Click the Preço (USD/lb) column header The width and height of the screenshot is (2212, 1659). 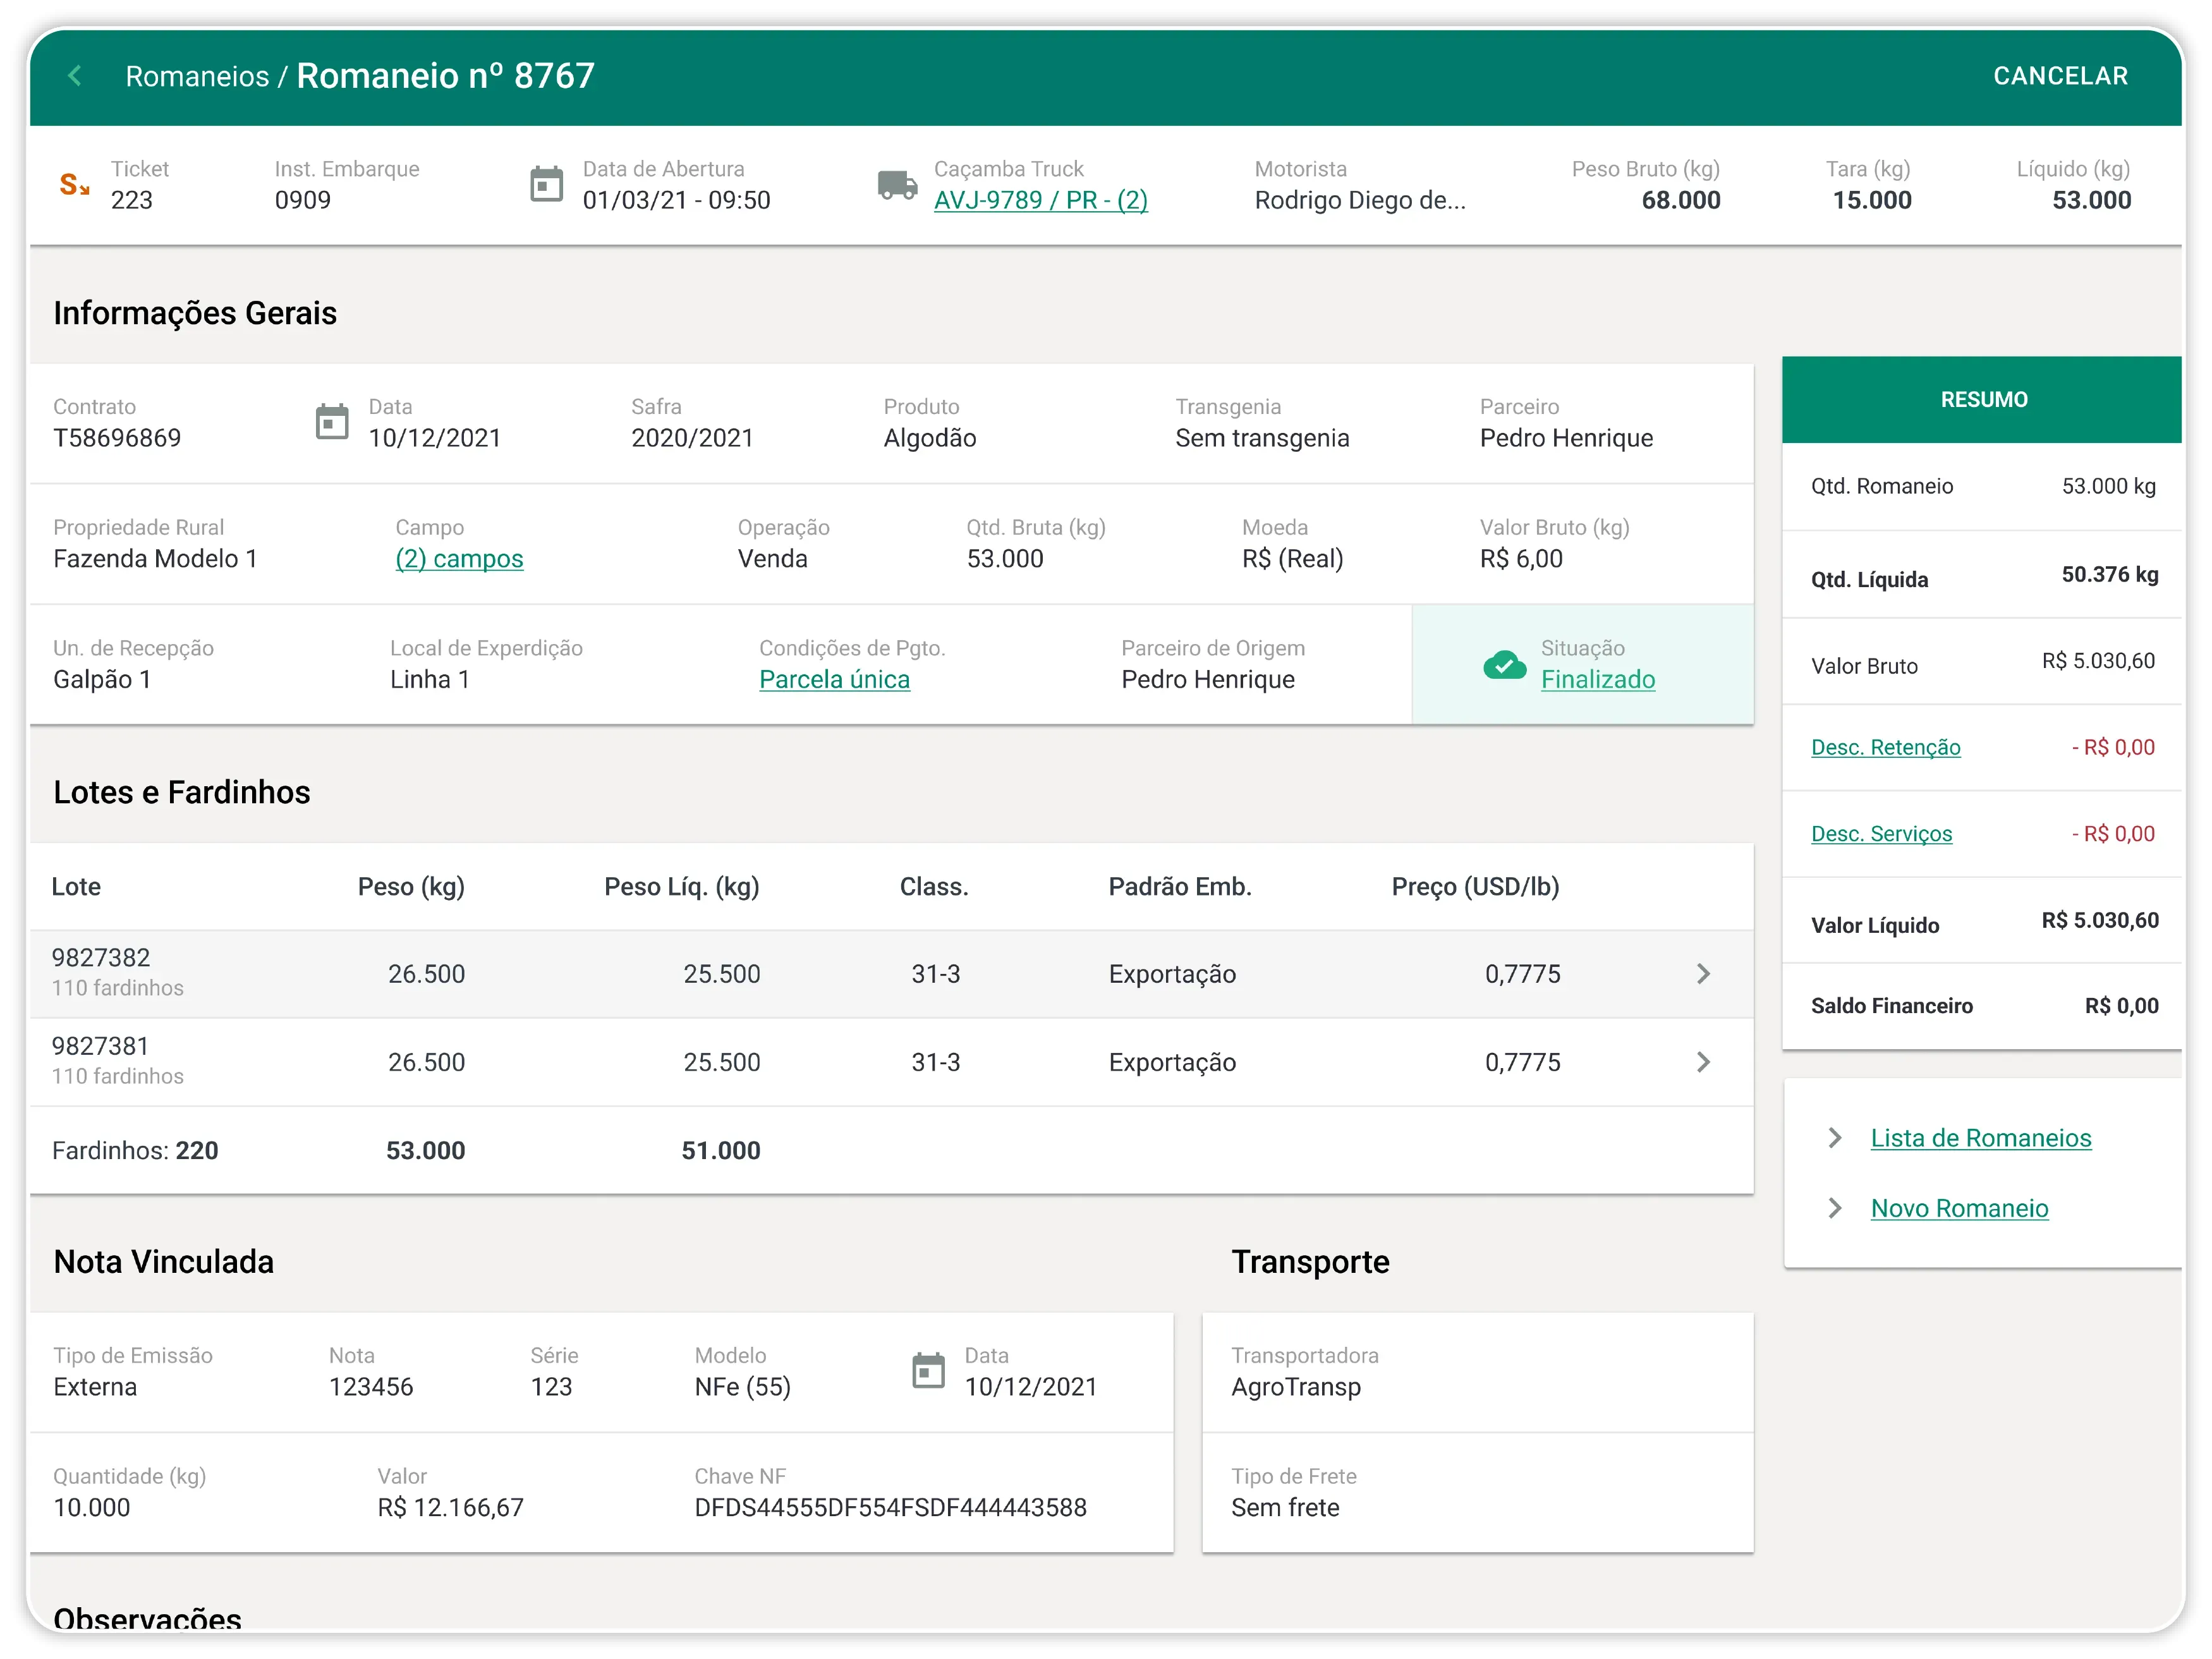1475,887
